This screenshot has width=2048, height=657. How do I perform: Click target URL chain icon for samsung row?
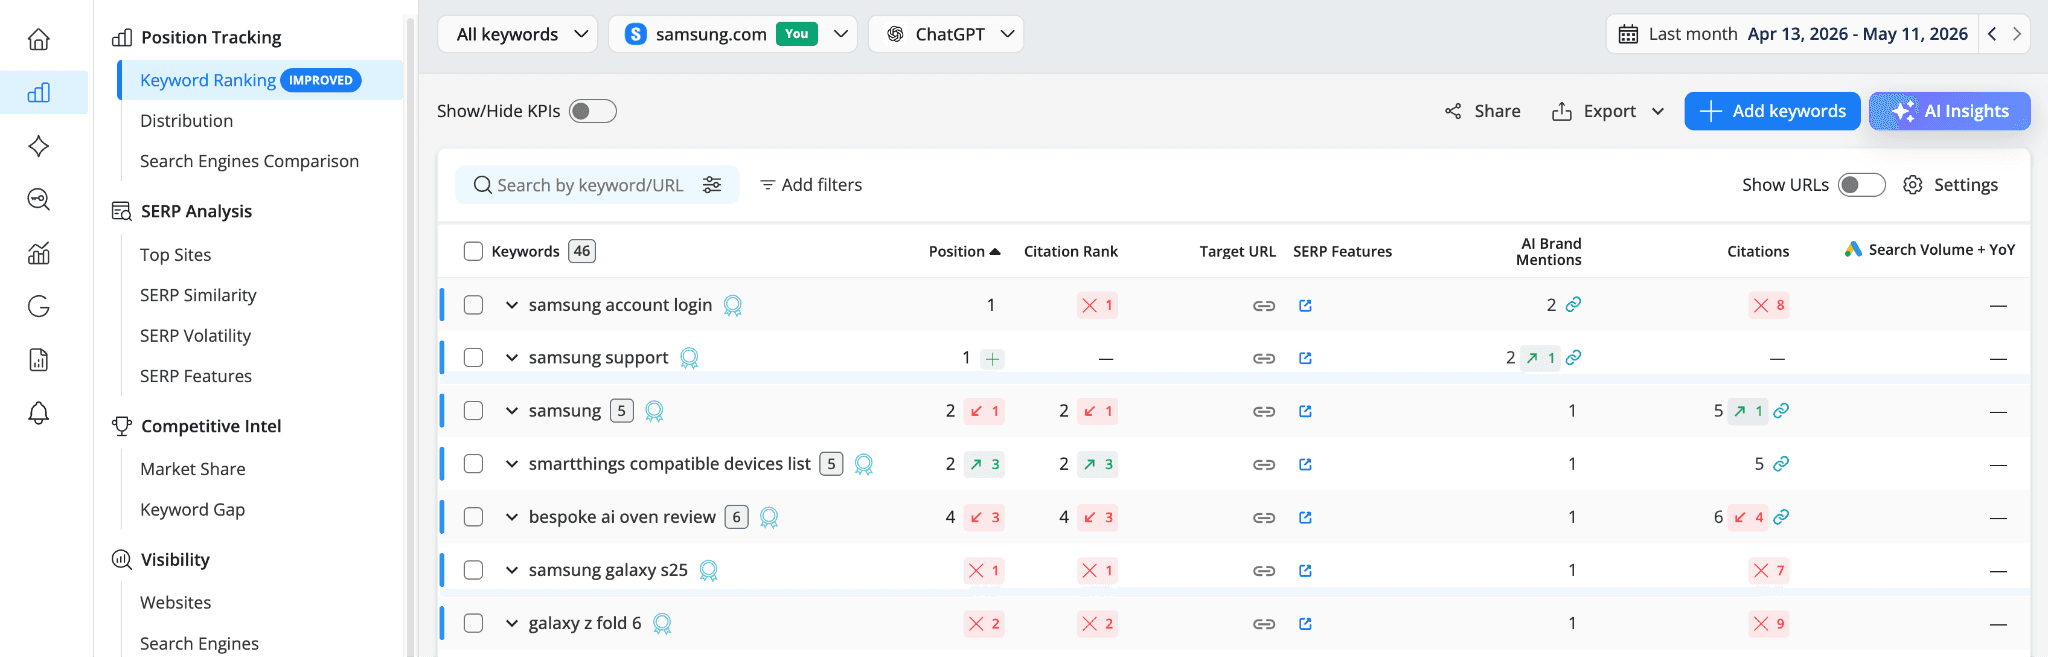point(1264,412)
